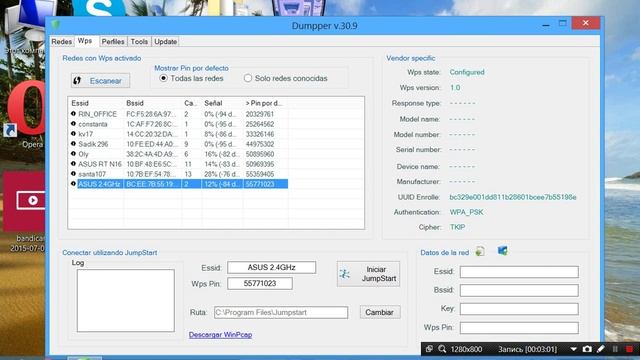640x360 pixels.
Task: Sort by the Pin por d... column header
Action: coord(266,103)
